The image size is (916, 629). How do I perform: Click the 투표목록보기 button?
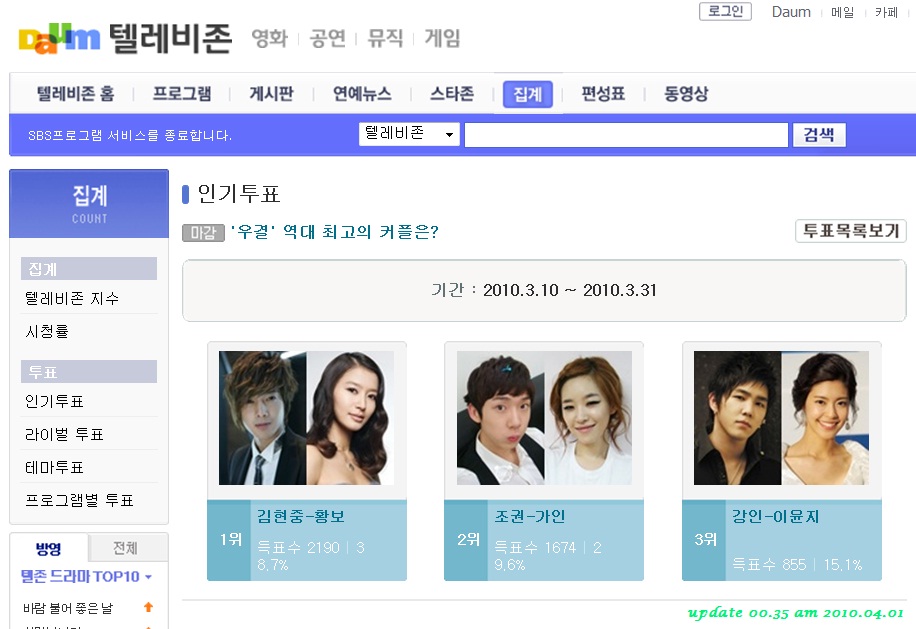851,231
